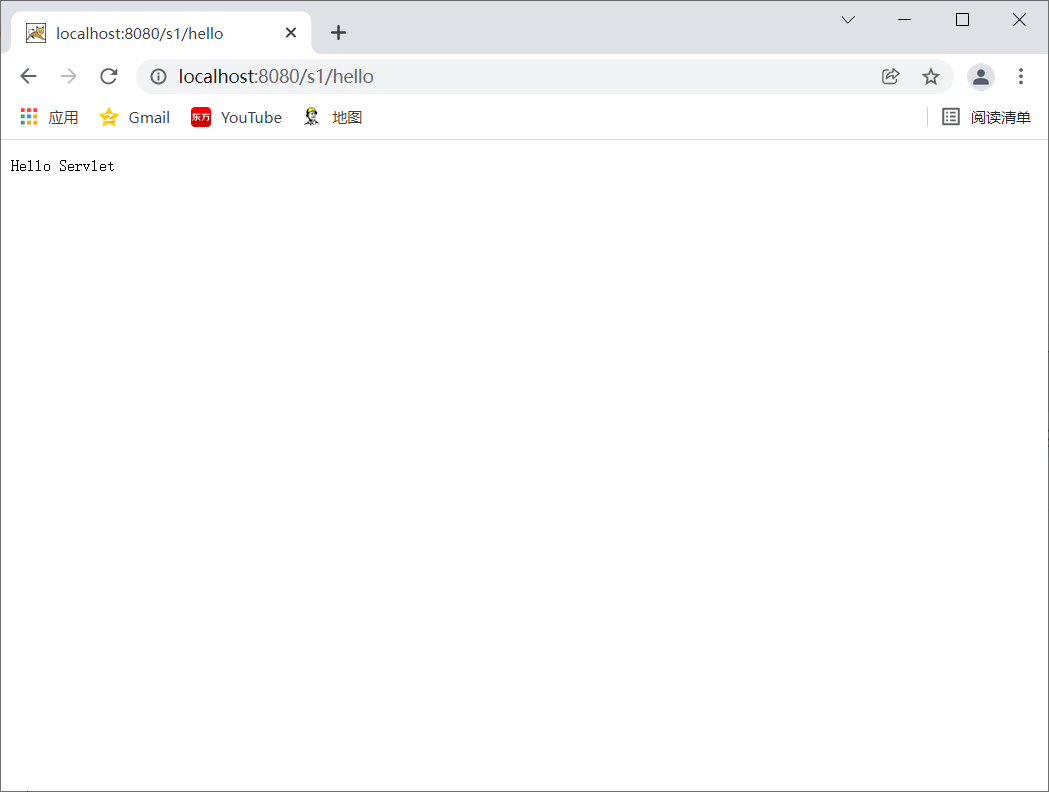Open the YouTube bookmark
This screenshot has height=792, width=1049.
(237, 118)
